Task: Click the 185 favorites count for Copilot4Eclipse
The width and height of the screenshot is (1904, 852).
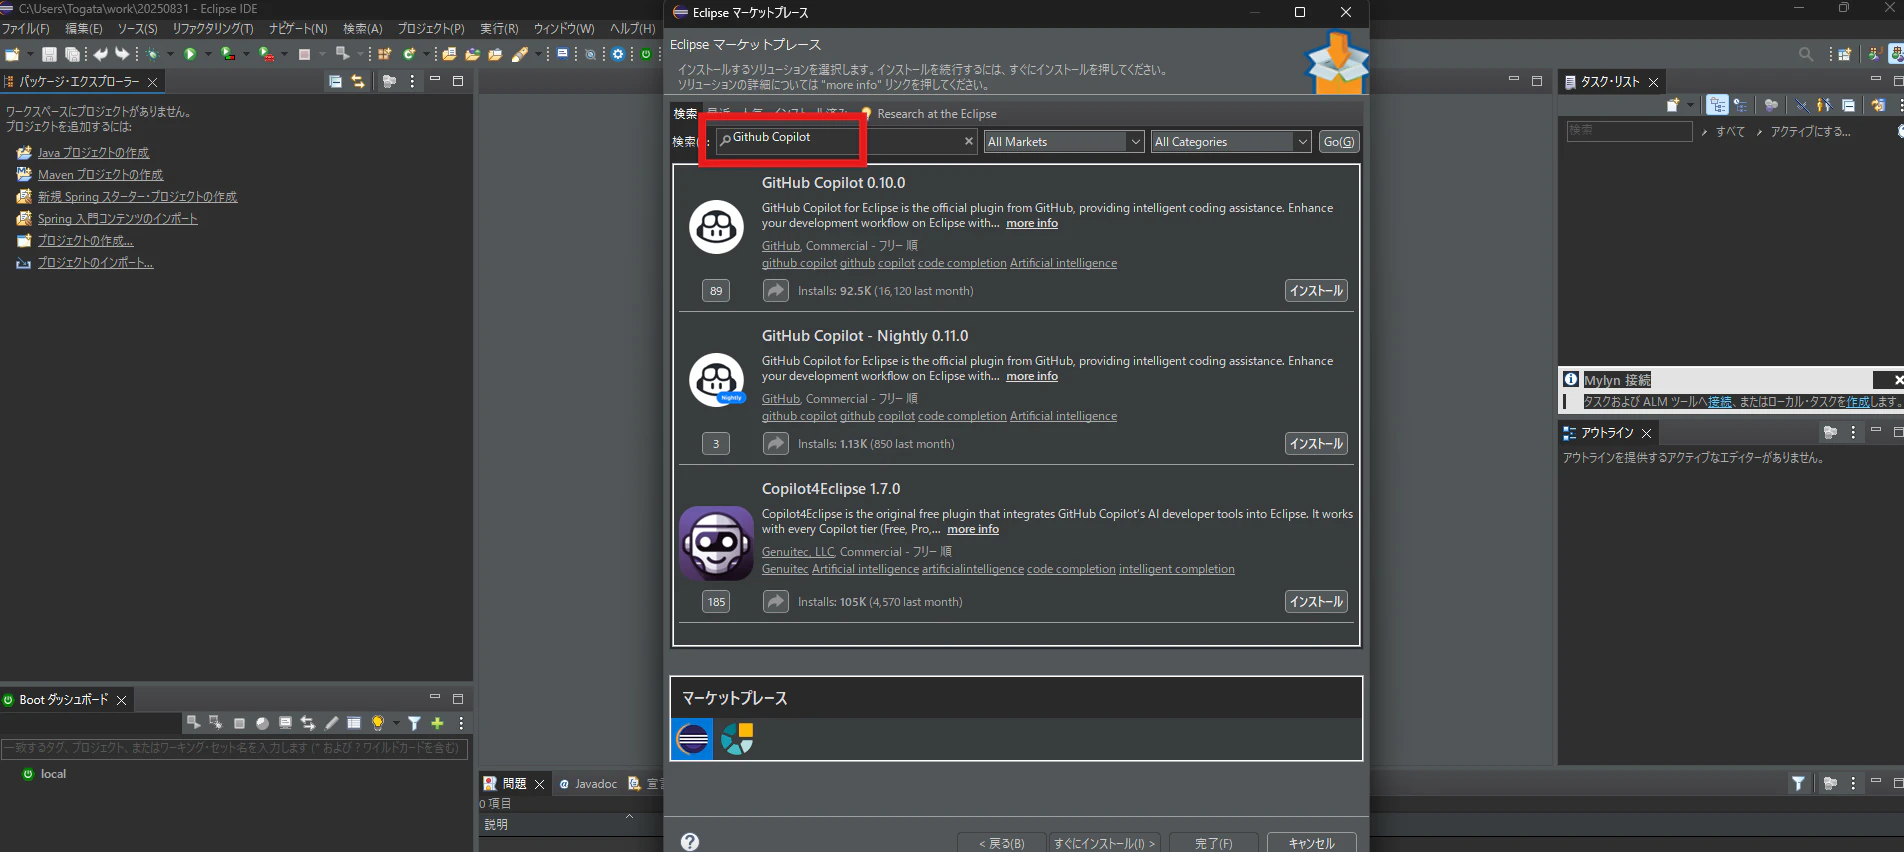Action: click(x=716, y=602)
